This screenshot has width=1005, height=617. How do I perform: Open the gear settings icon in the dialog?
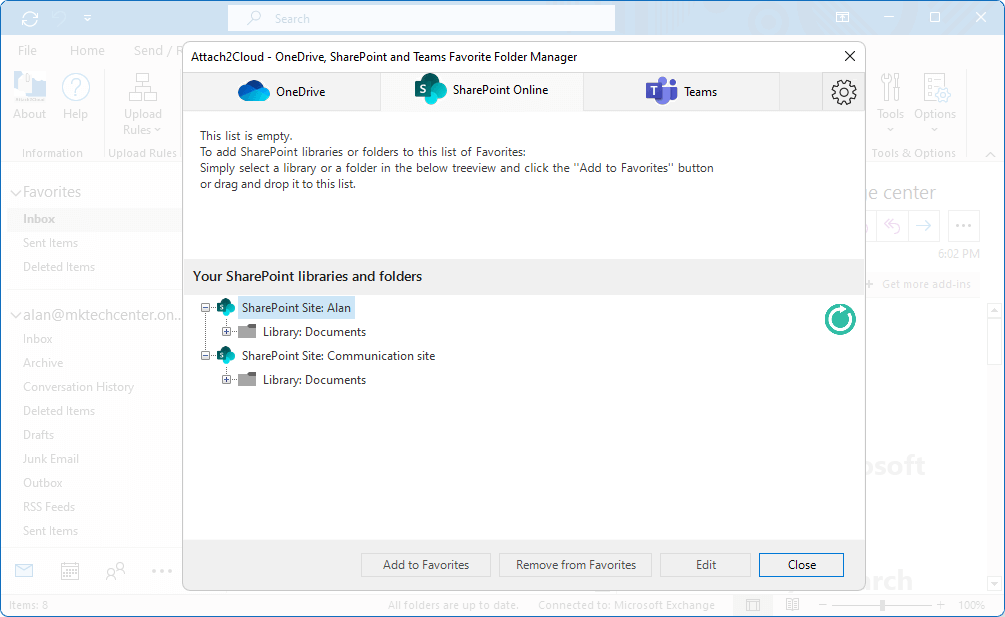point(843,91)
